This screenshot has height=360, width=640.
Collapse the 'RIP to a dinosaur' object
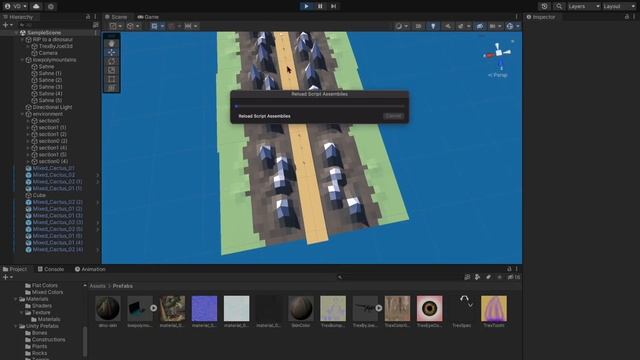22,40
